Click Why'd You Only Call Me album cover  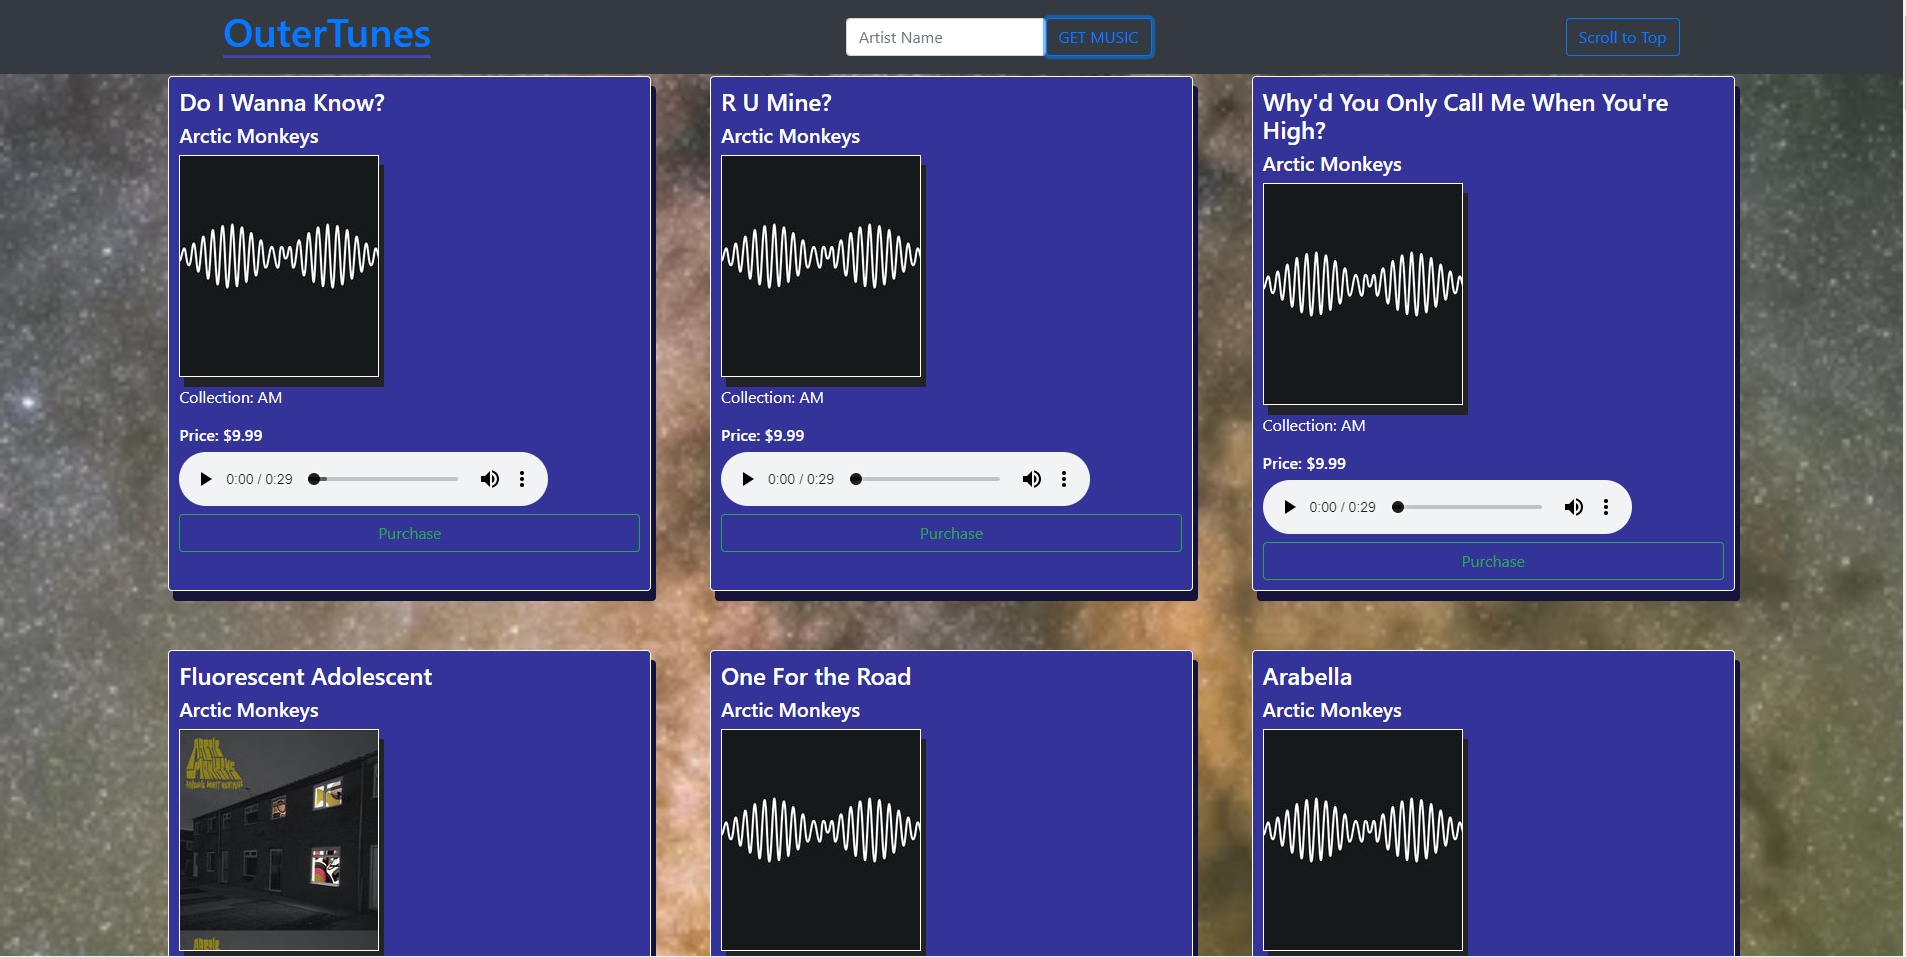click(1363, 294)
